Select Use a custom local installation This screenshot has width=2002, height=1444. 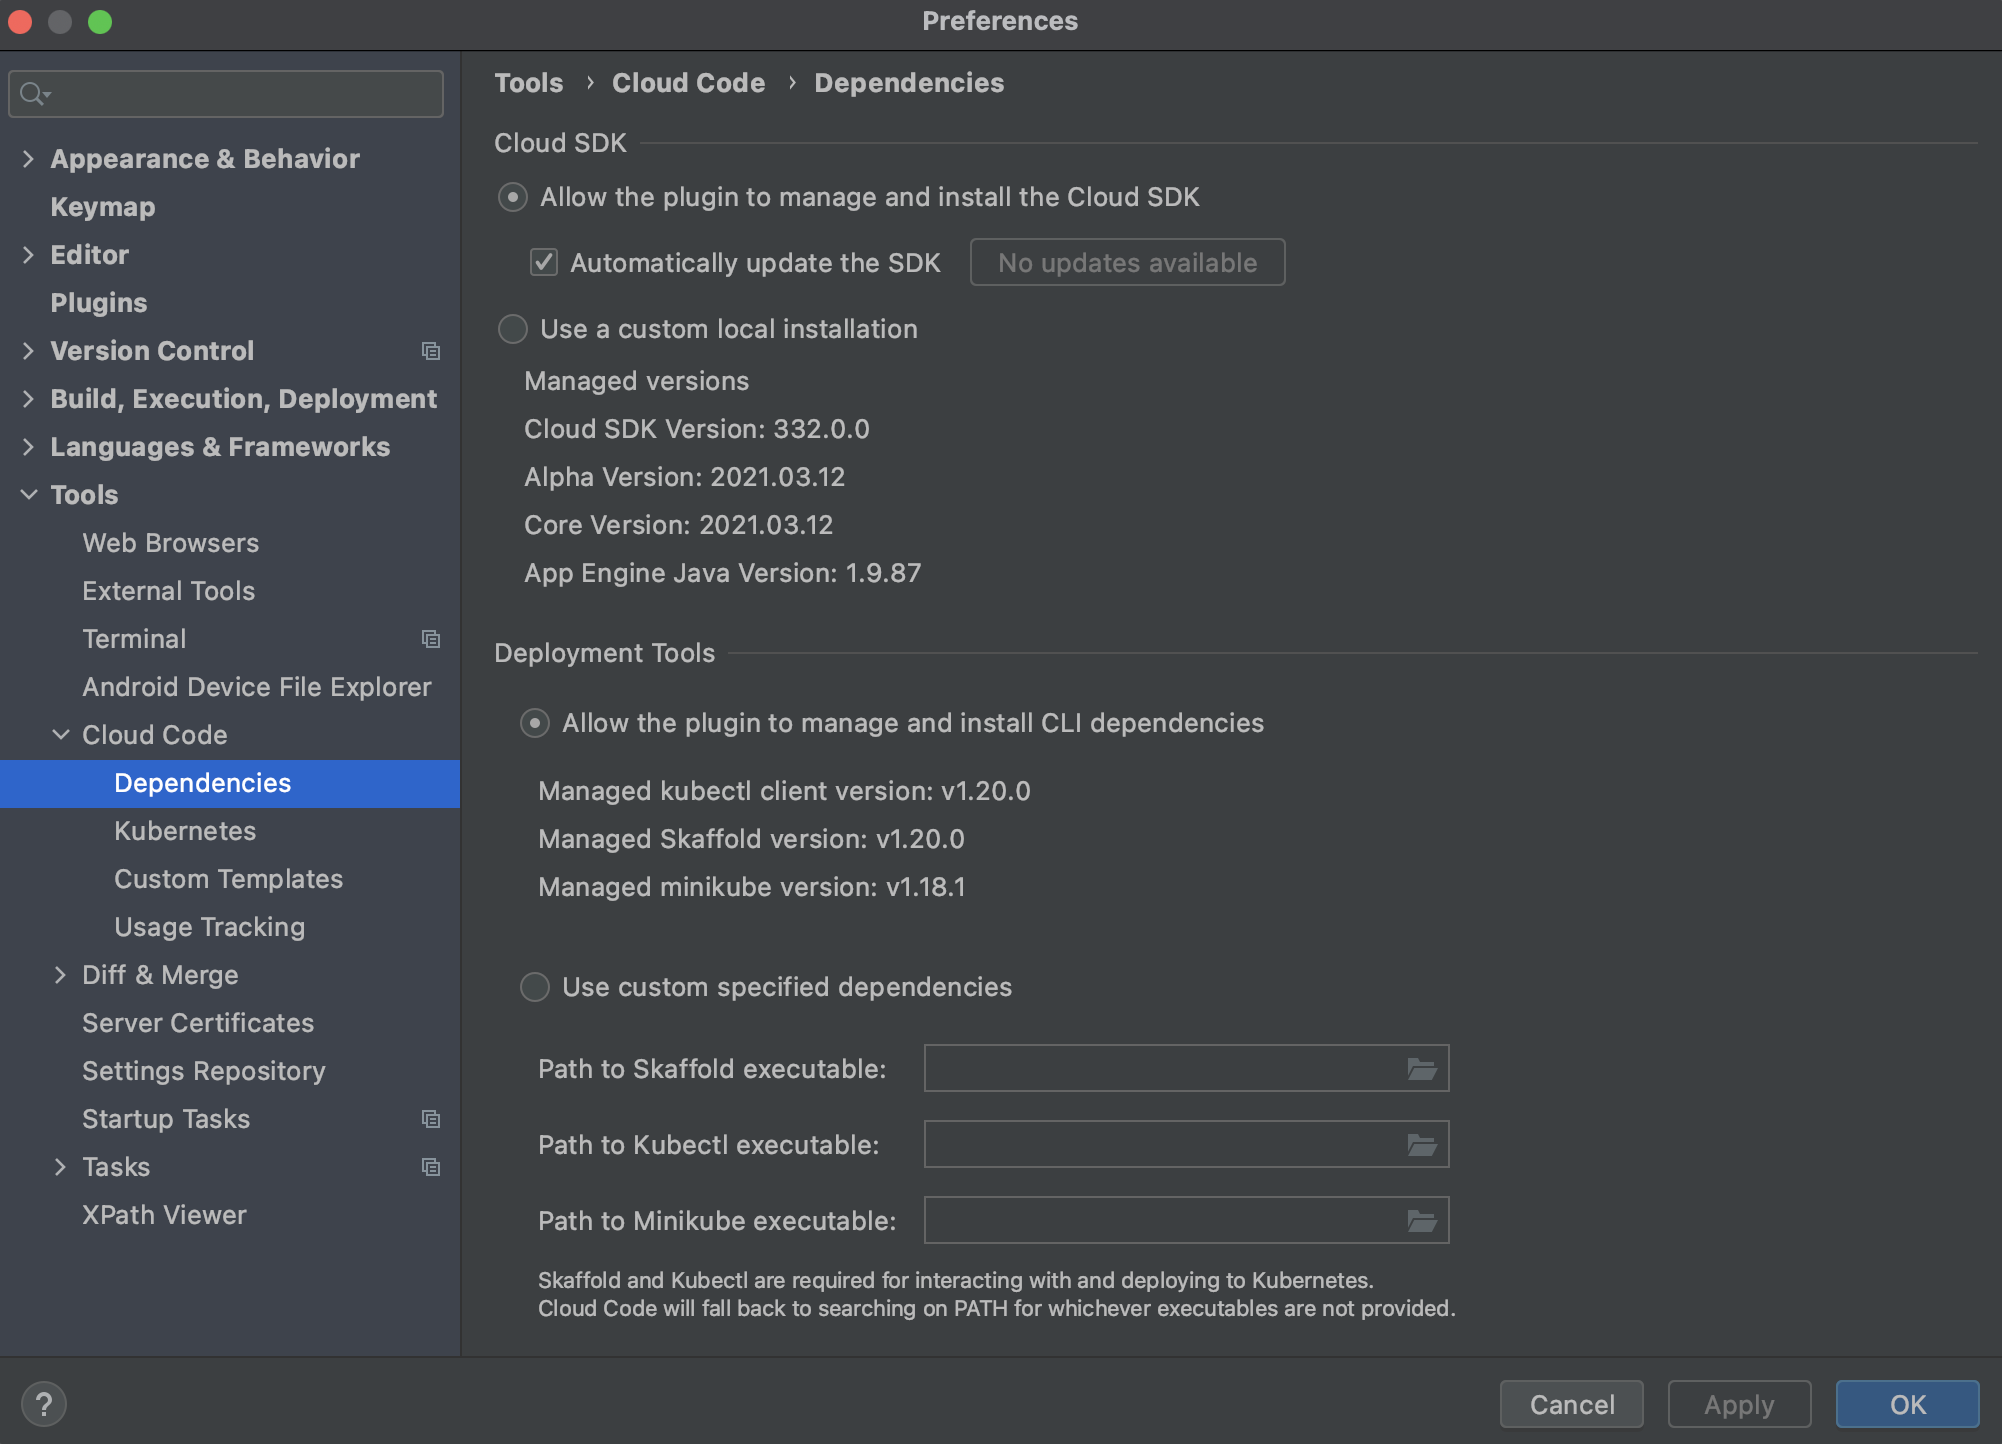tap(513, 328)
